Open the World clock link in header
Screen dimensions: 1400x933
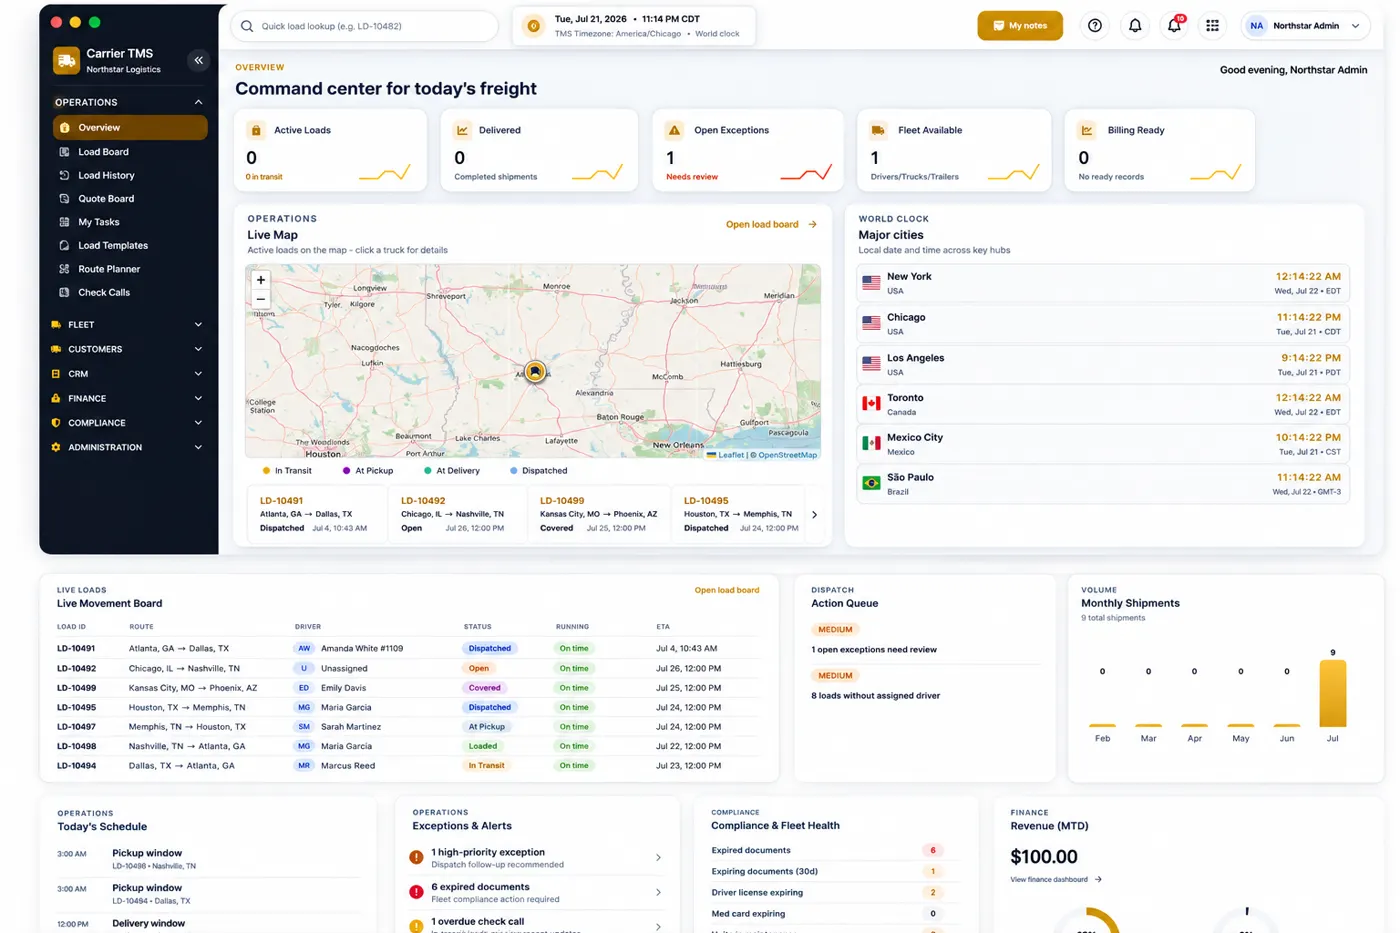tap(718, 34)
